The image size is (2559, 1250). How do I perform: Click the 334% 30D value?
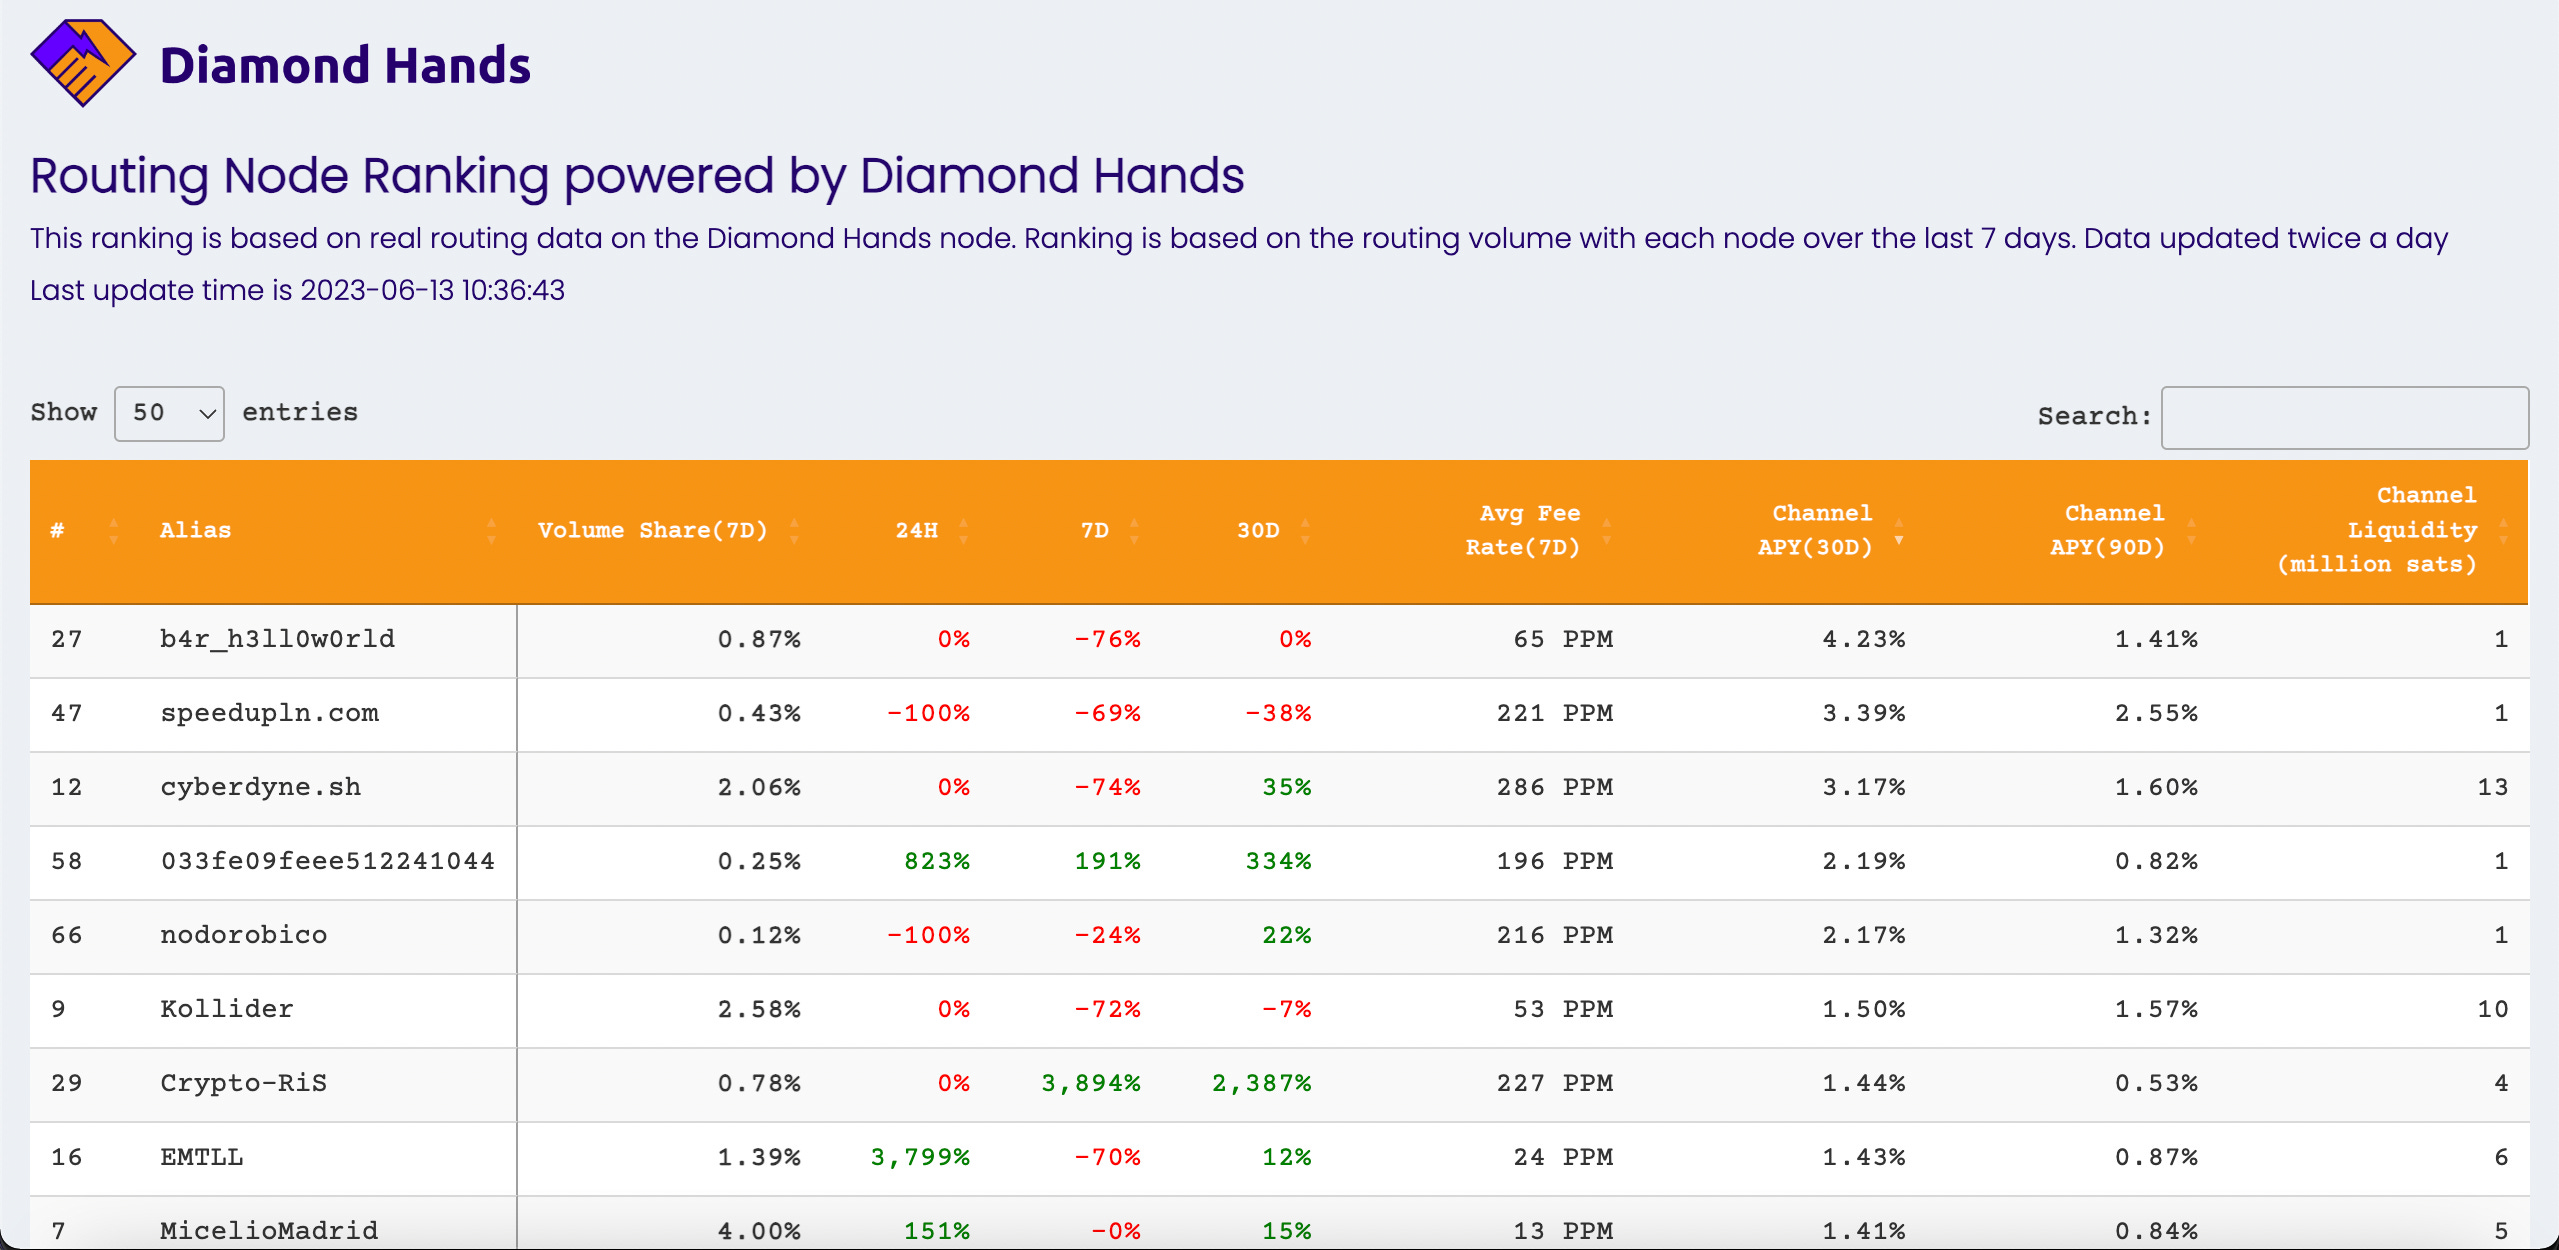(x=1278, y=862)
